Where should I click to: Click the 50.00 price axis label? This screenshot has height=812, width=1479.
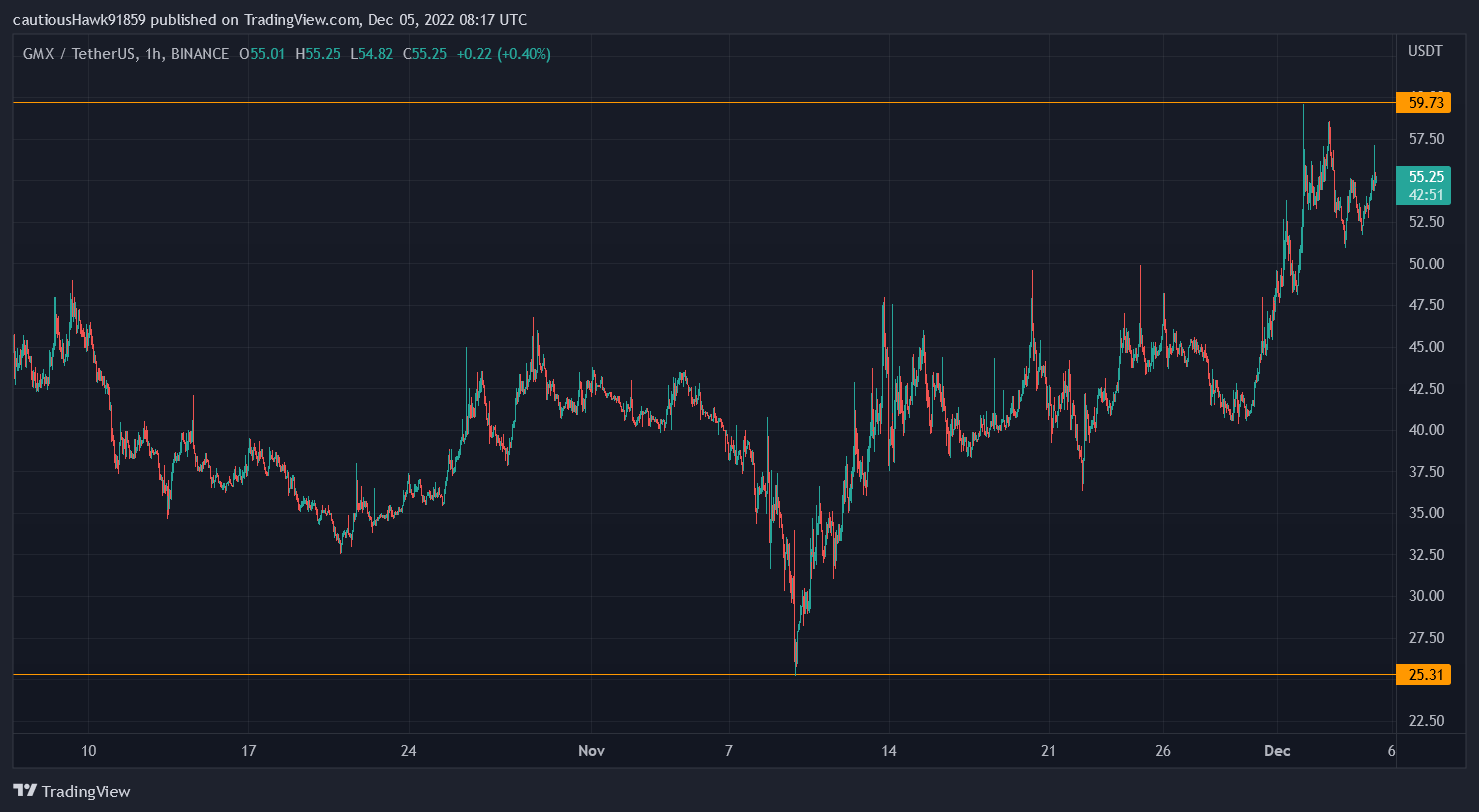click(x=1425, y=264)
